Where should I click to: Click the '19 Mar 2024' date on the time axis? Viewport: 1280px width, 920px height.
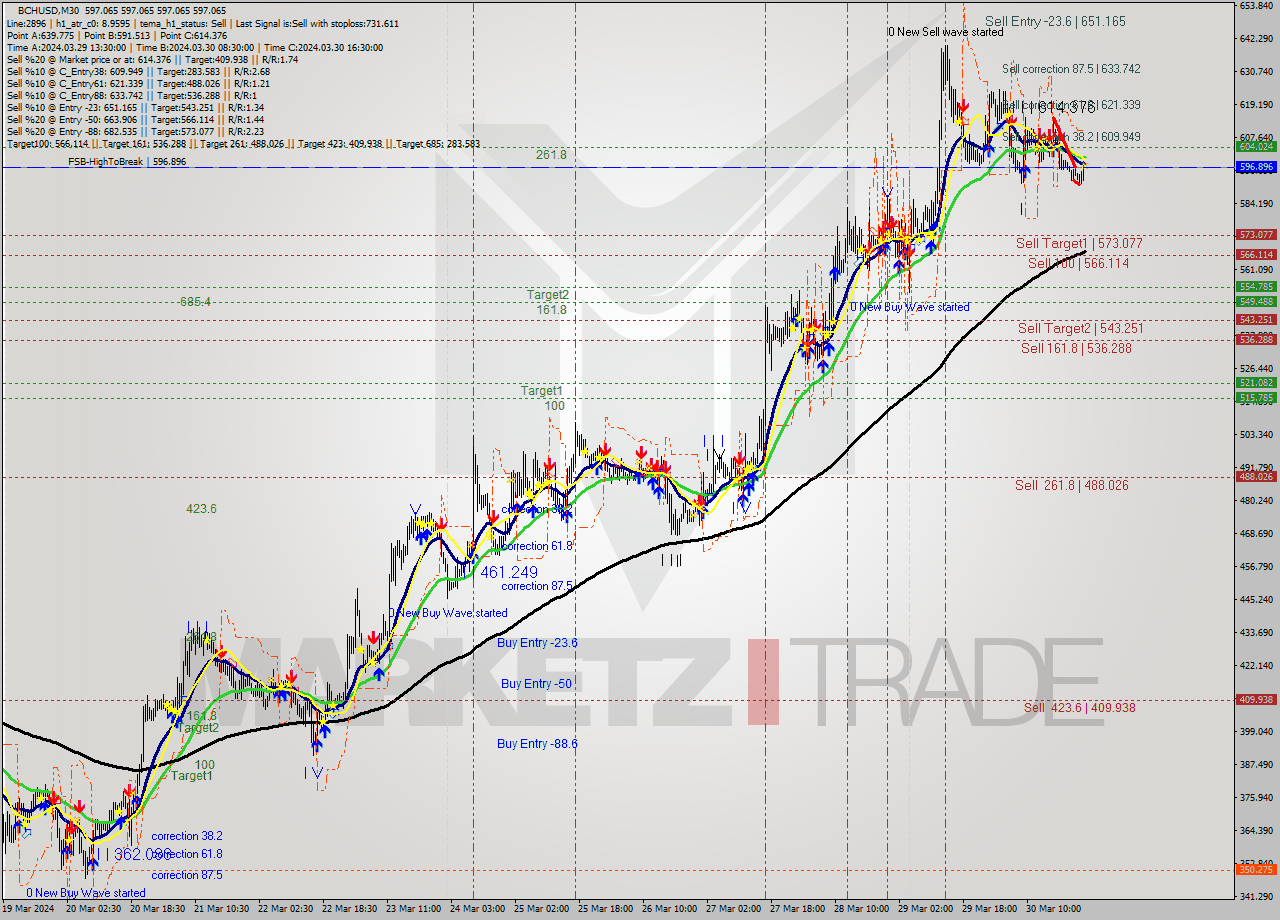(x=29, y=909)
